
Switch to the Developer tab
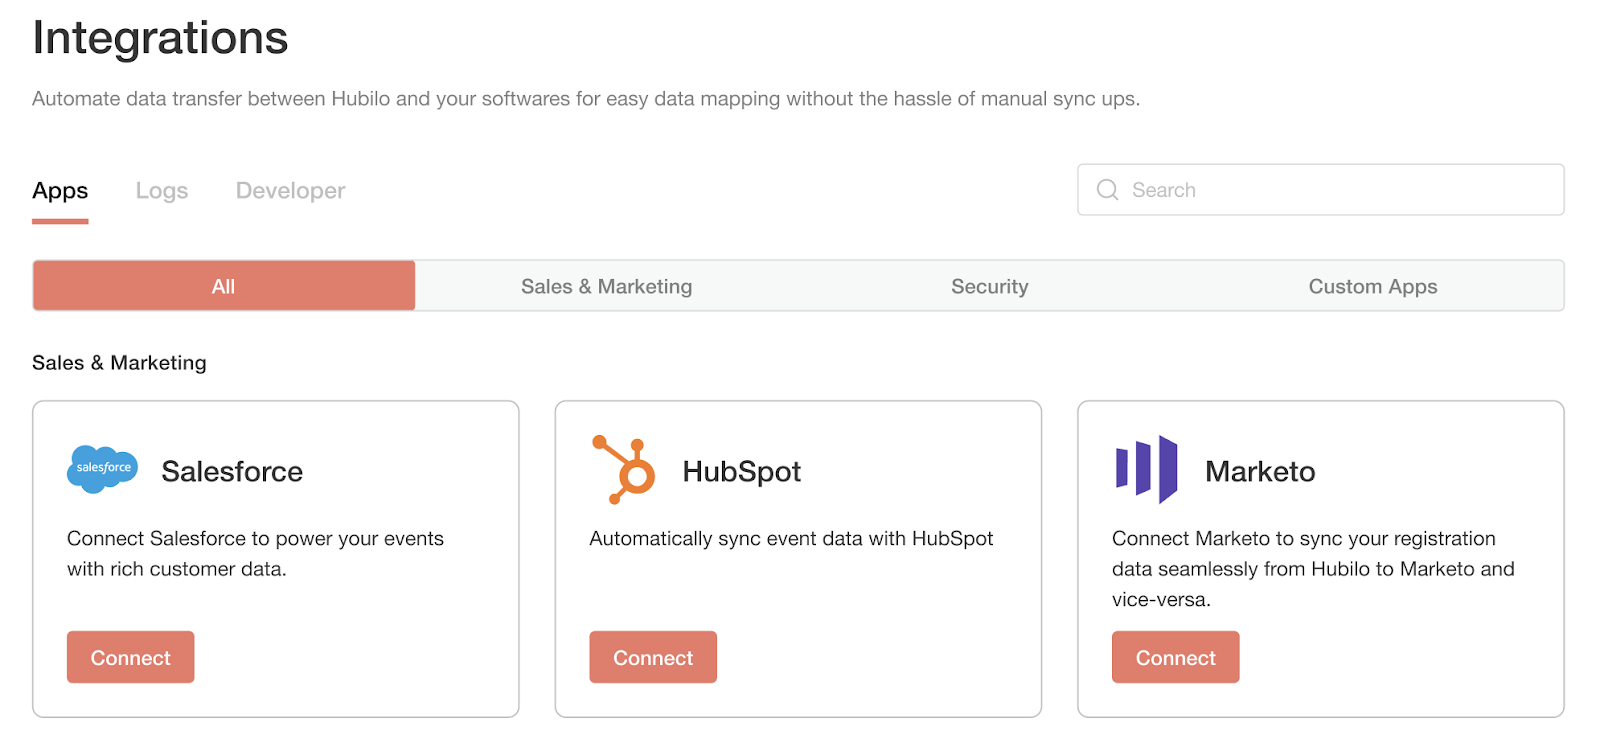pos(290,191)
